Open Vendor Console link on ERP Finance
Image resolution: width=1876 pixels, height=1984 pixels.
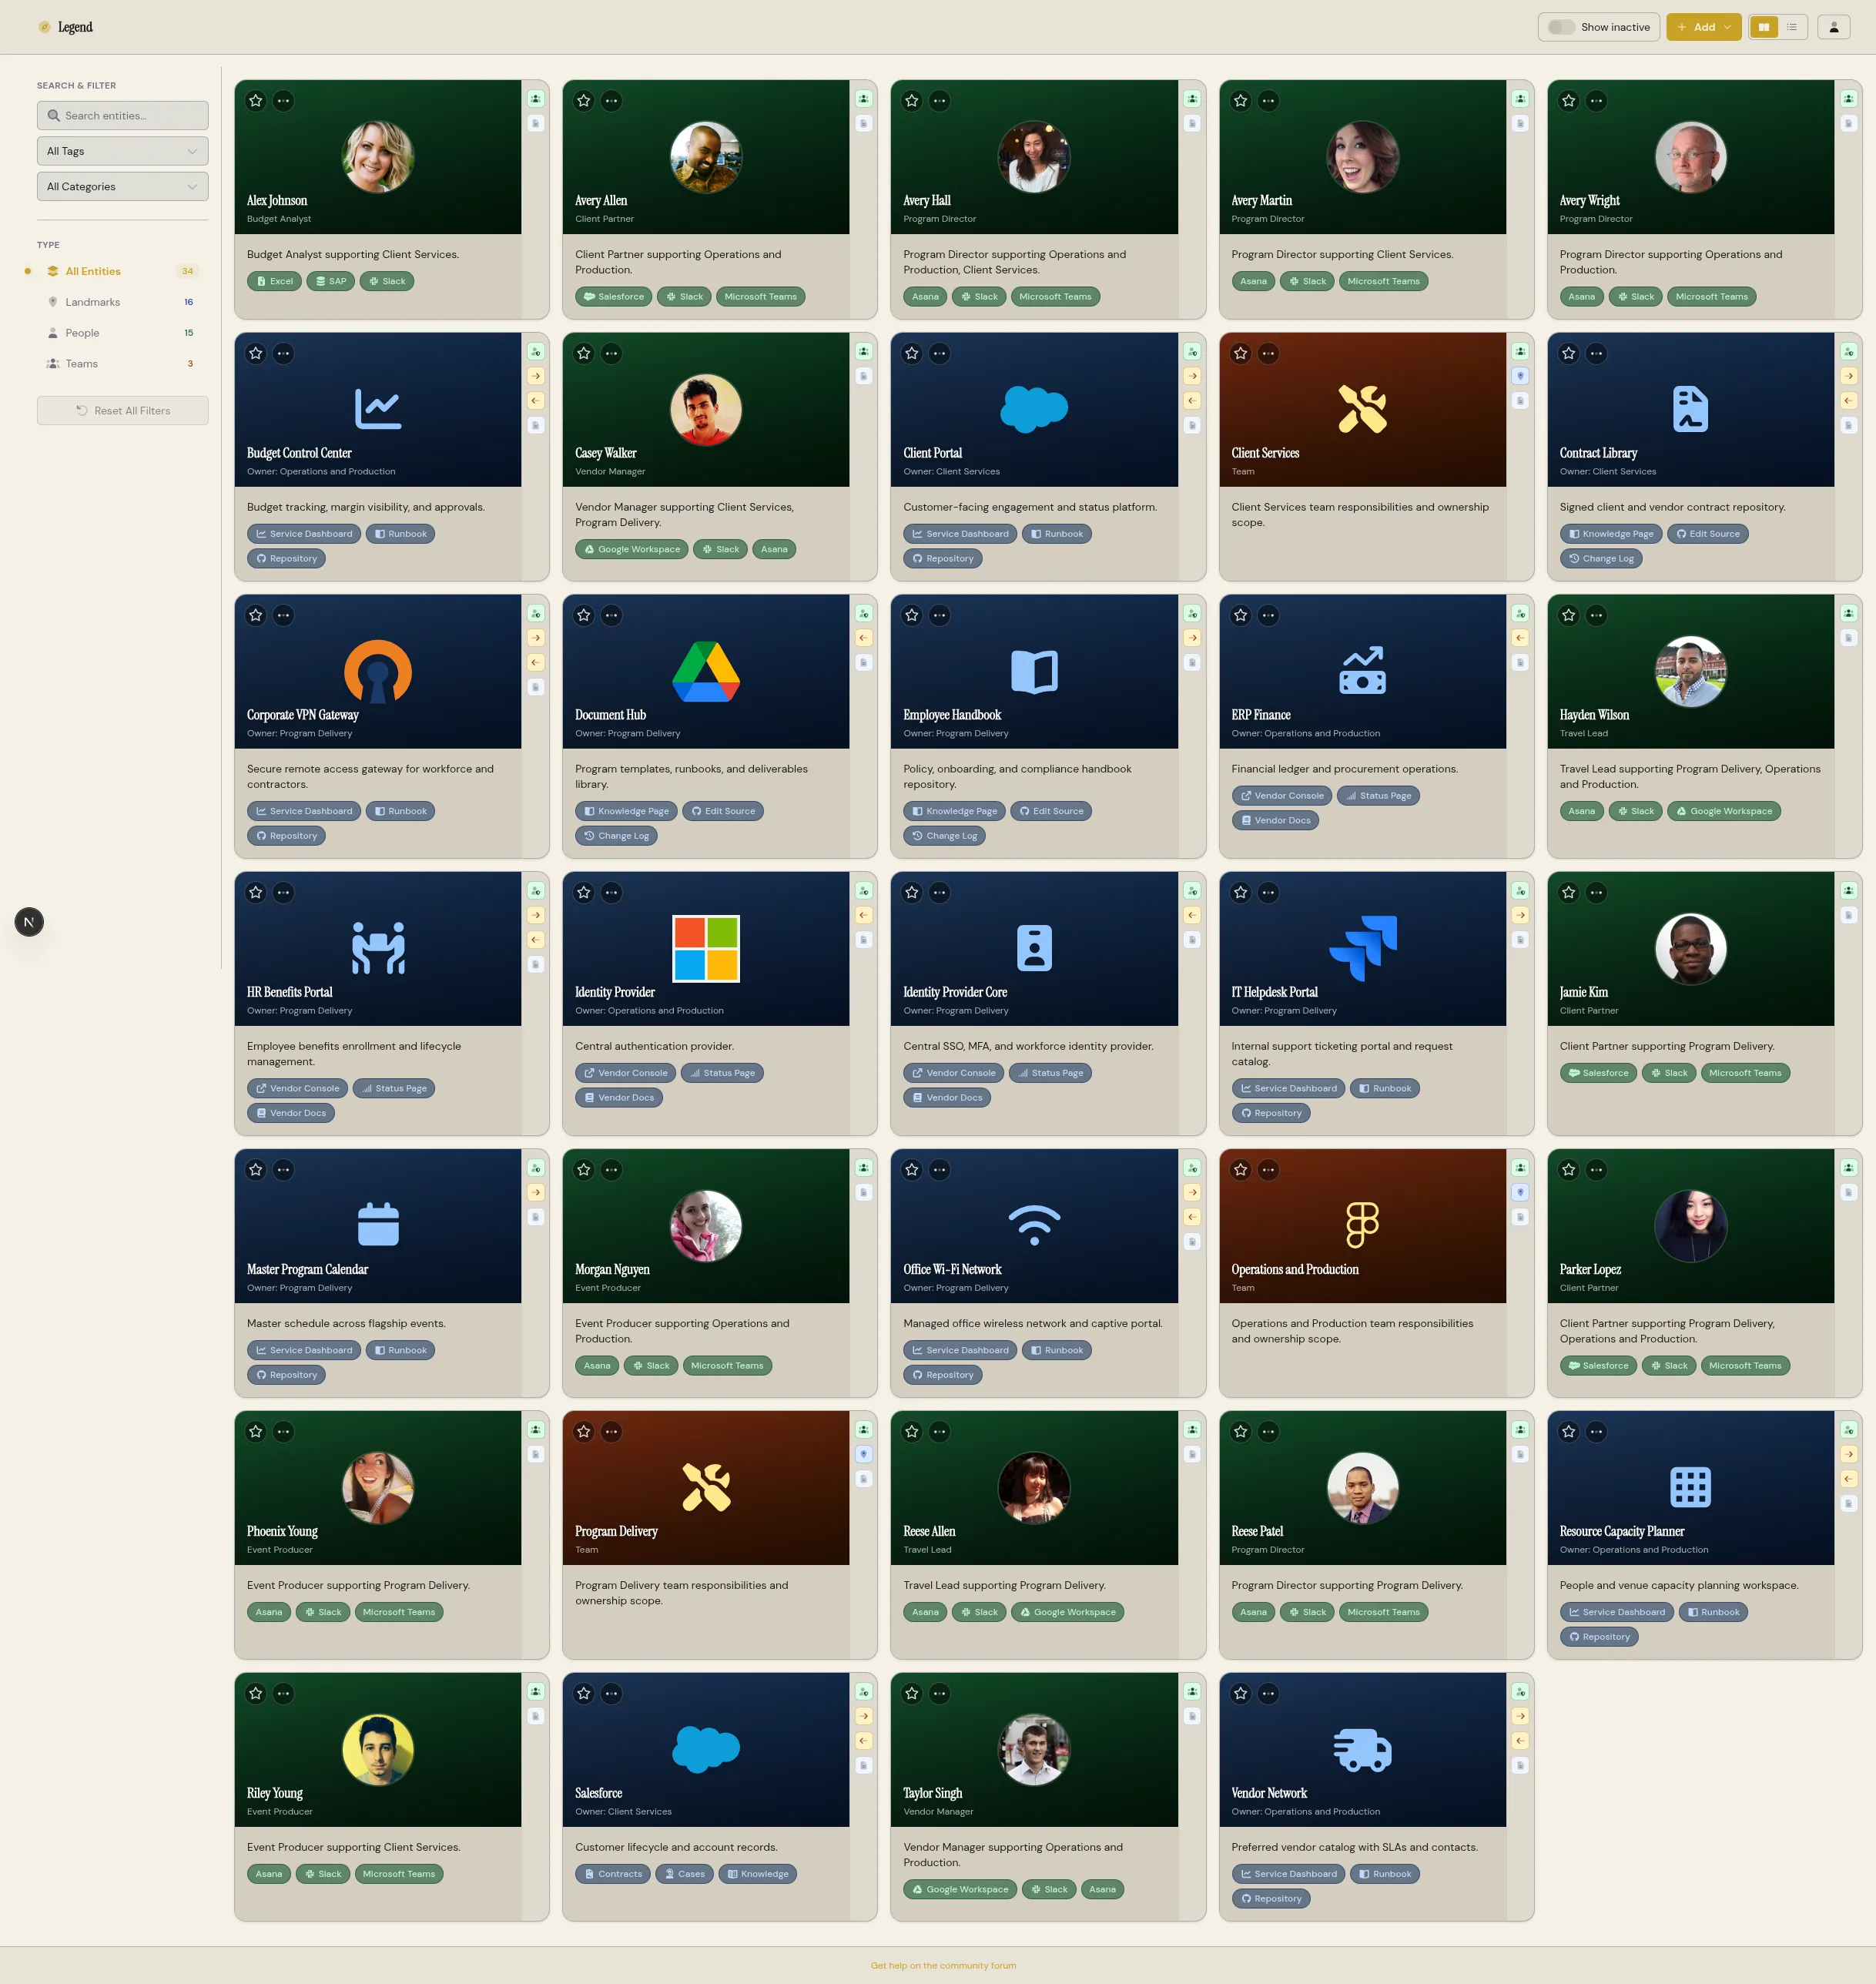pyautogui.click(x=1282, y=796)
